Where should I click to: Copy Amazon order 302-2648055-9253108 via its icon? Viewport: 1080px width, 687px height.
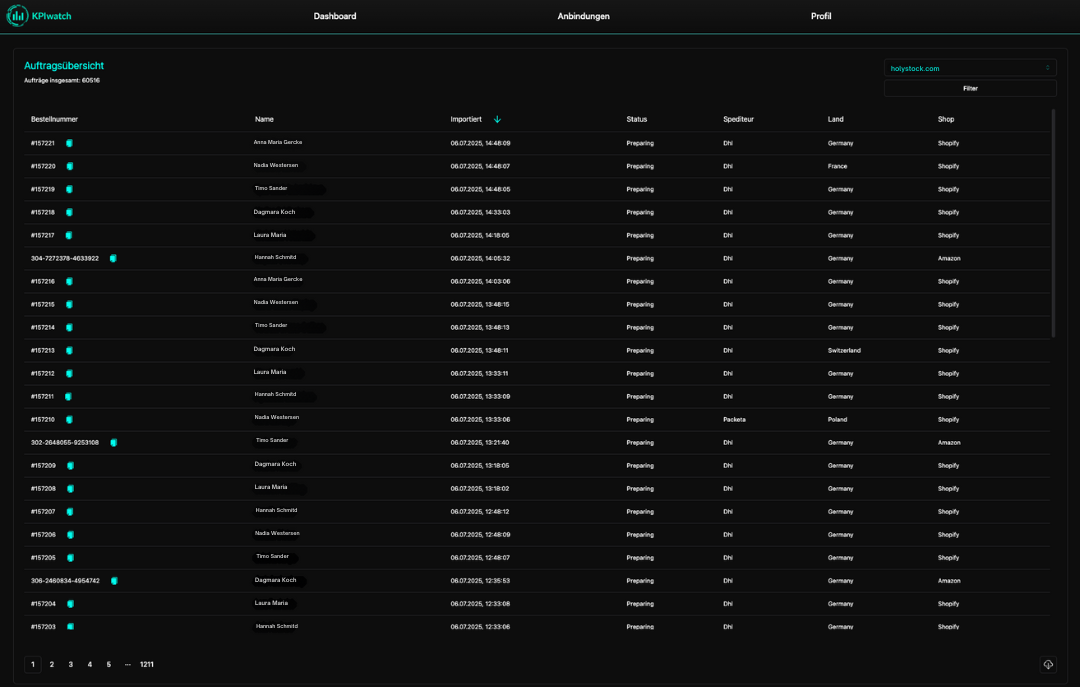pyautogui.click(x=113, y=442)
